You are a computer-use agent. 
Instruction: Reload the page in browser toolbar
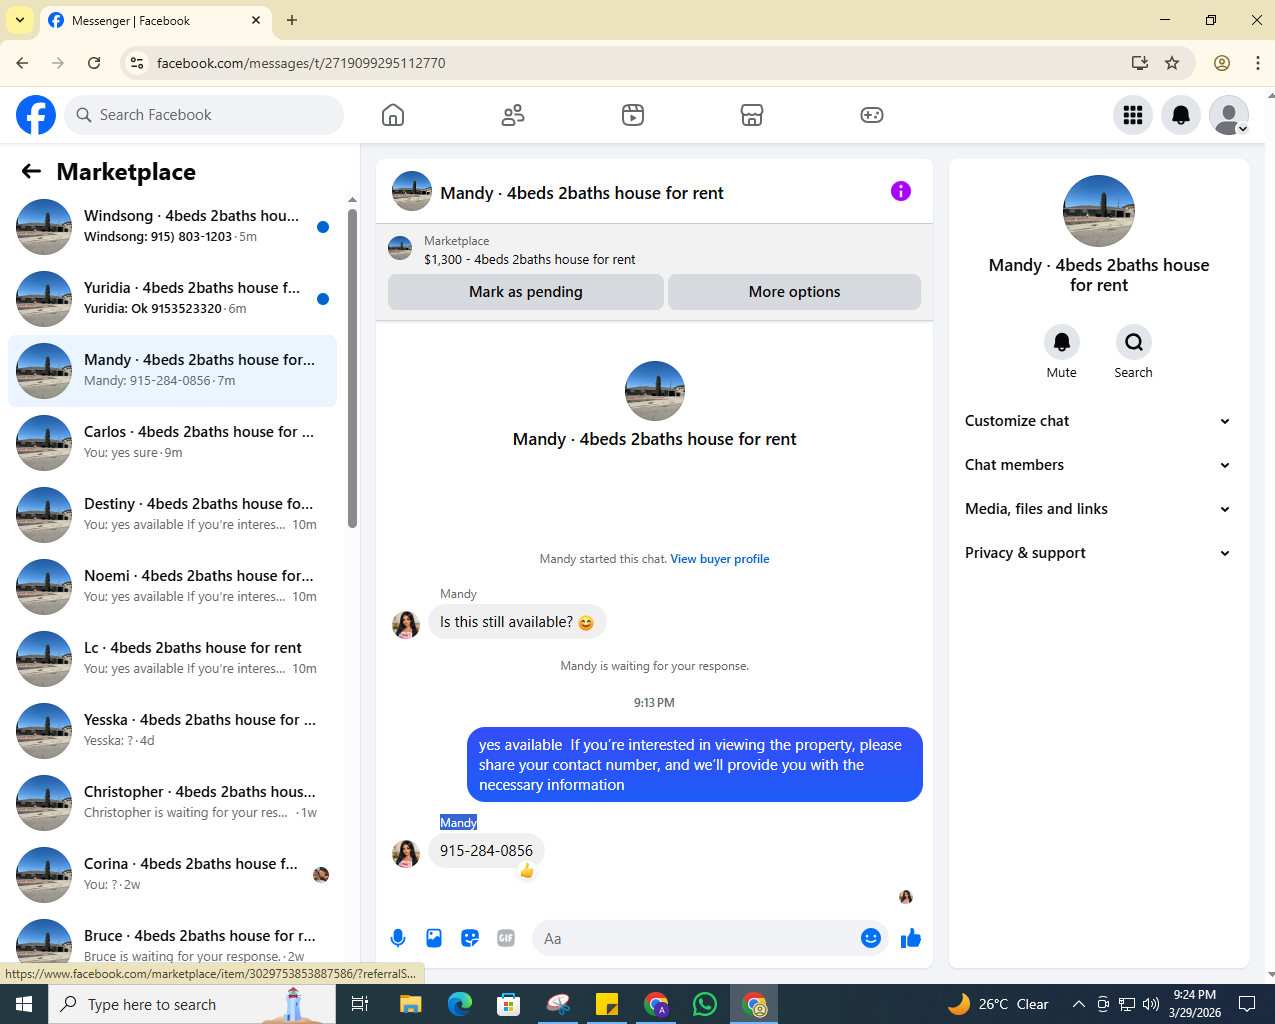tap(94, 63)
